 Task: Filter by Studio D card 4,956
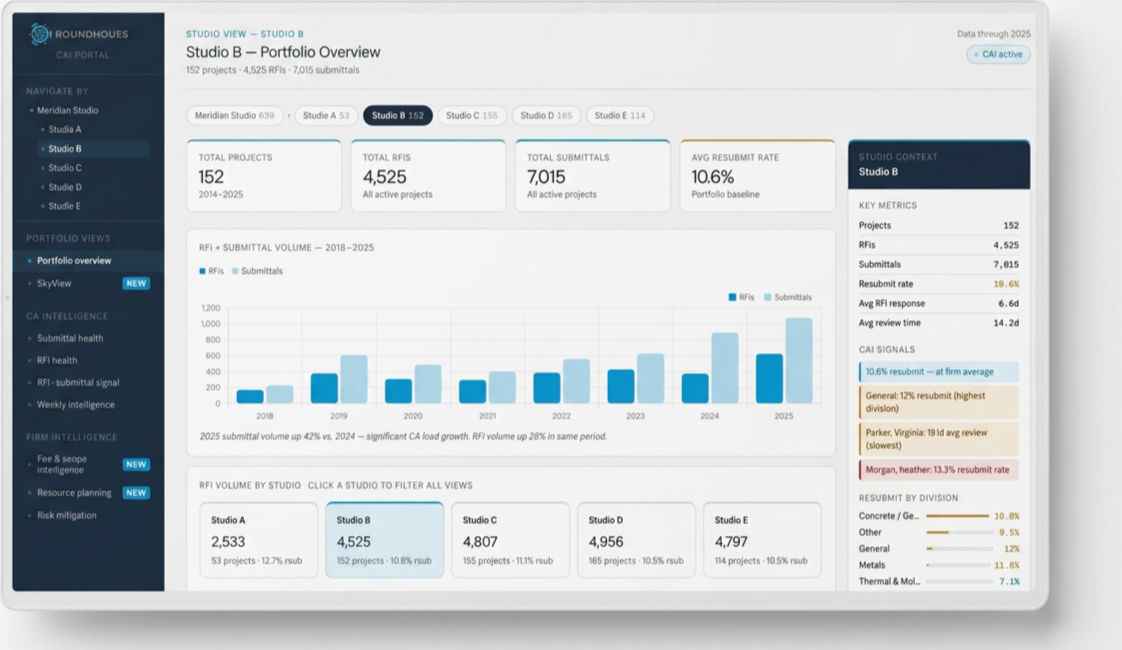click(636, 540)
